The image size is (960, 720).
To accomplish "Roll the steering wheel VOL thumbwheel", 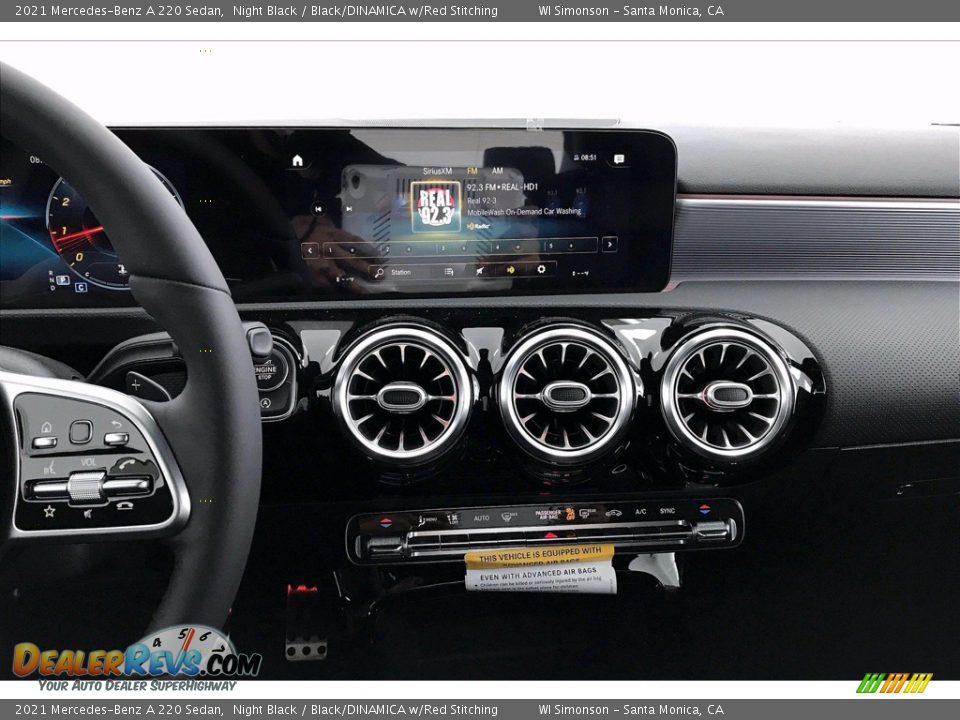I will (x=87, y=487).
